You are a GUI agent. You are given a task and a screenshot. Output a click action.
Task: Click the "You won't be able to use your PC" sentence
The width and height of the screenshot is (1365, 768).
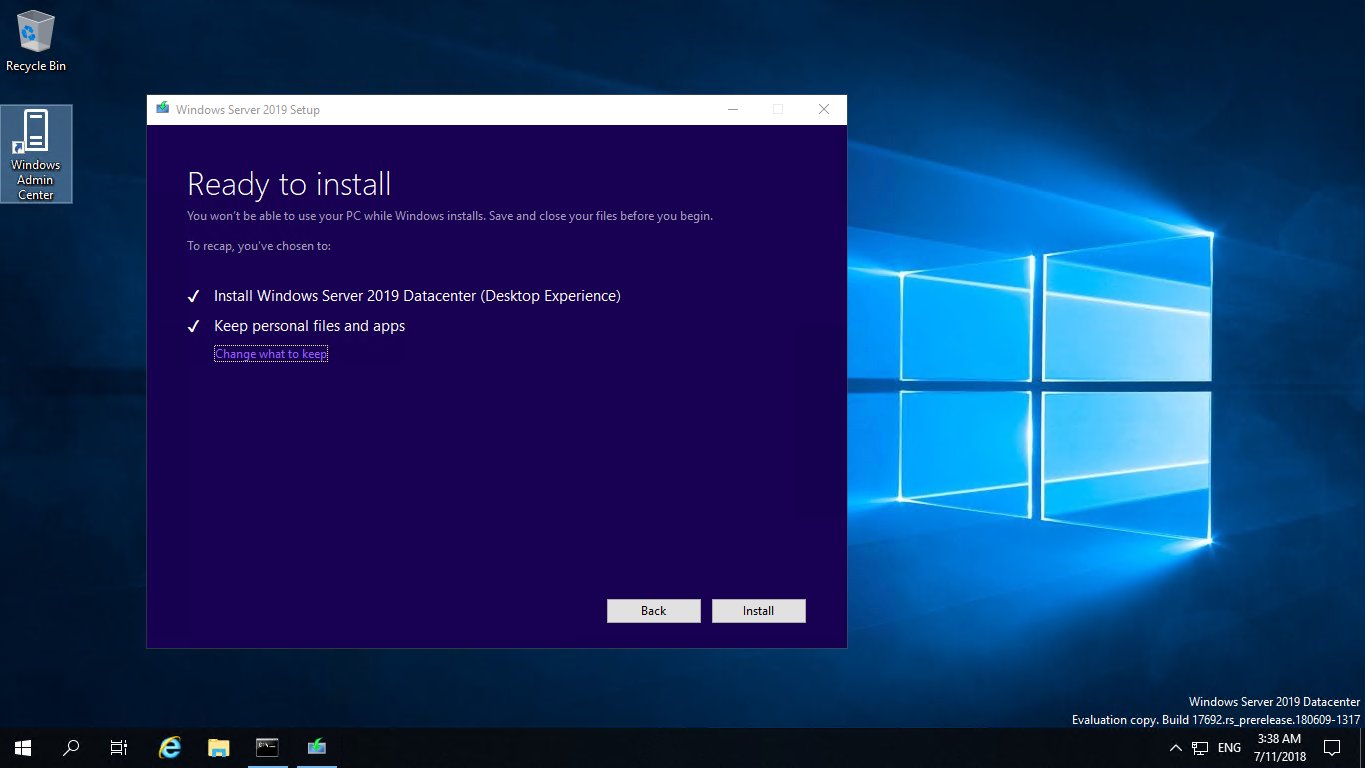[x=450, y=216]
